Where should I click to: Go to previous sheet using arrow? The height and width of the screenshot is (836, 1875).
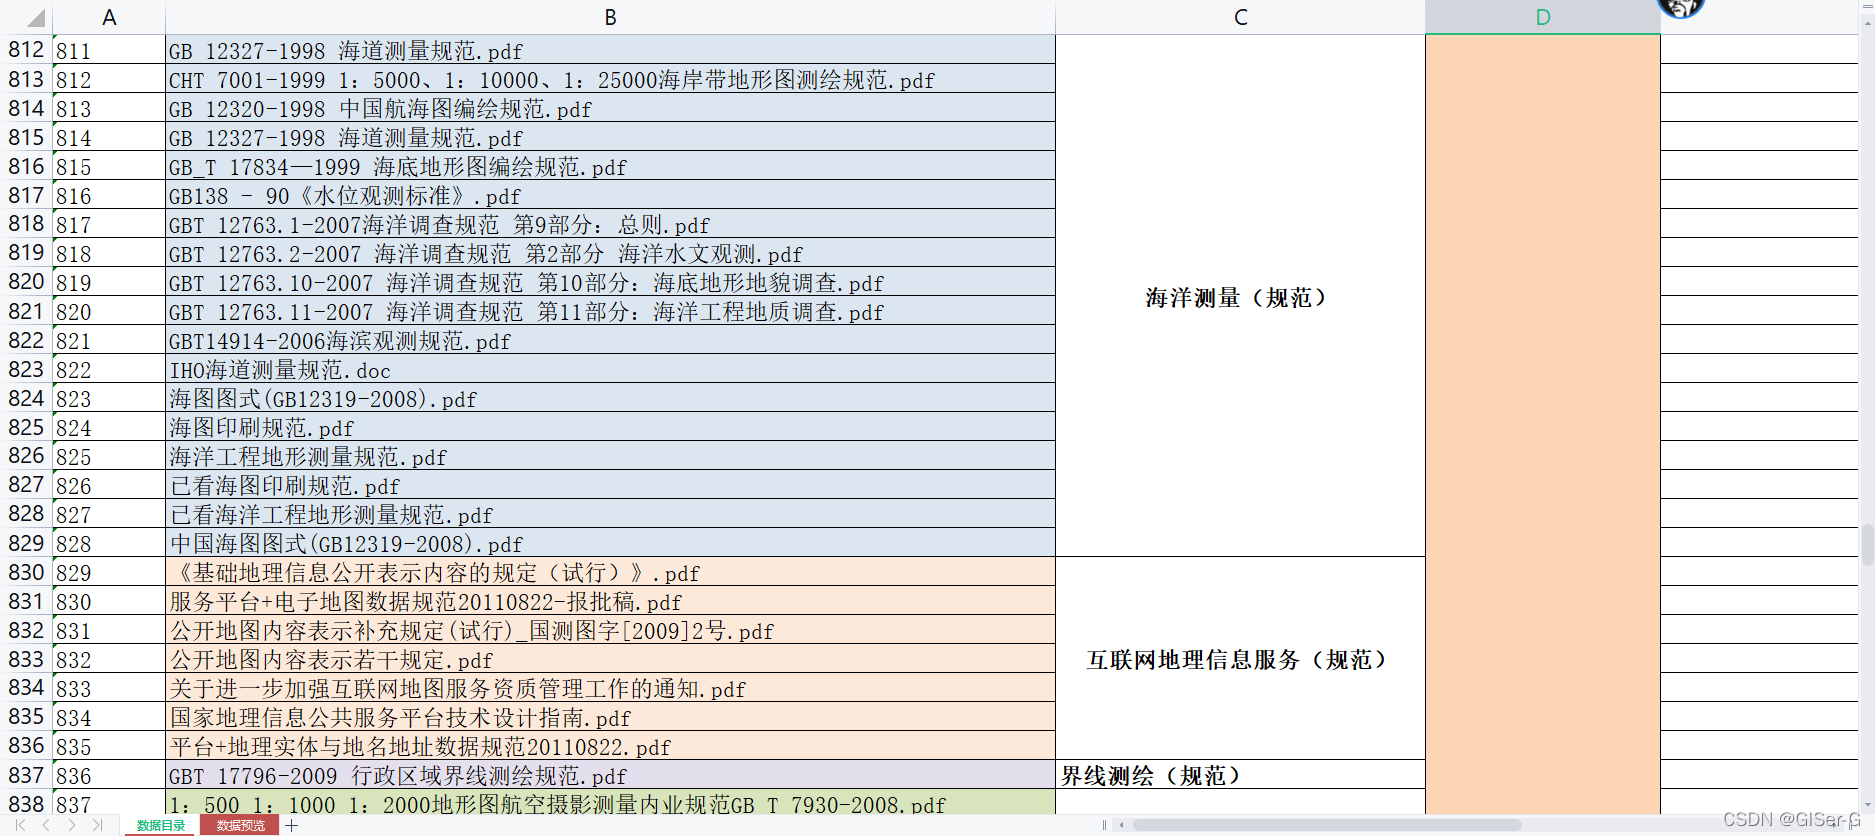pos(46,825)
